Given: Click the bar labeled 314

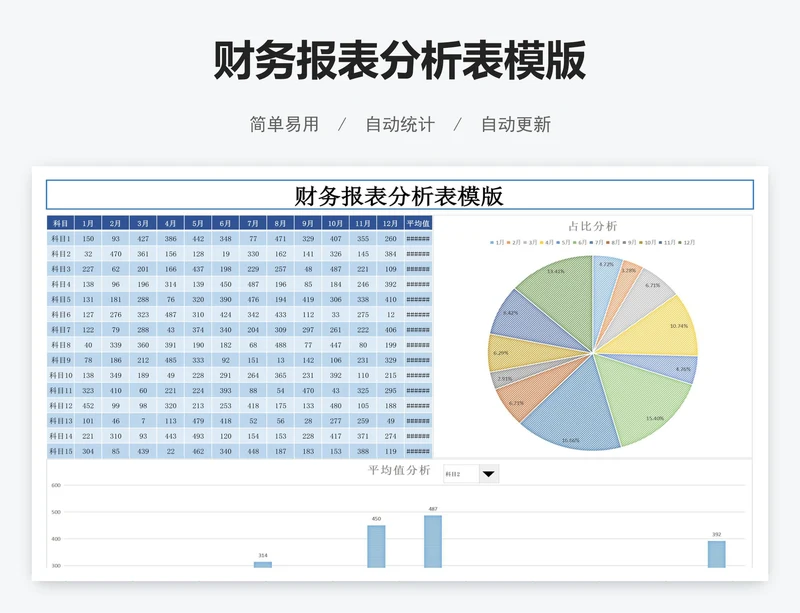Looking at the screenshot, I should tap(263, 564).
